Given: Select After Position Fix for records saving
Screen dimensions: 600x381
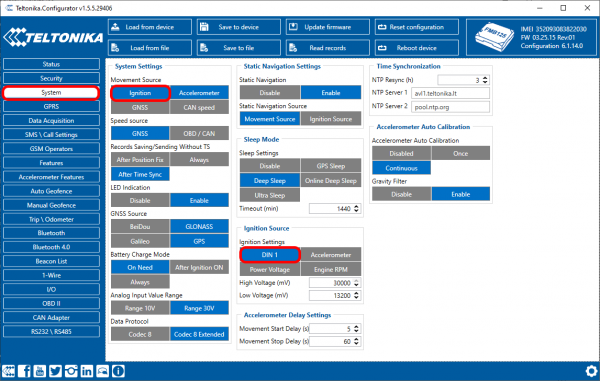Looking at the screenshot, I should (140, 160).
